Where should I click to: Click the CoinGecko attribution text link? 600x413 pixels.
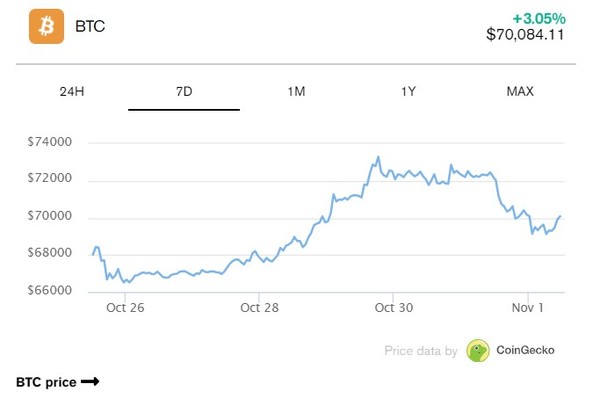(525, 351)
